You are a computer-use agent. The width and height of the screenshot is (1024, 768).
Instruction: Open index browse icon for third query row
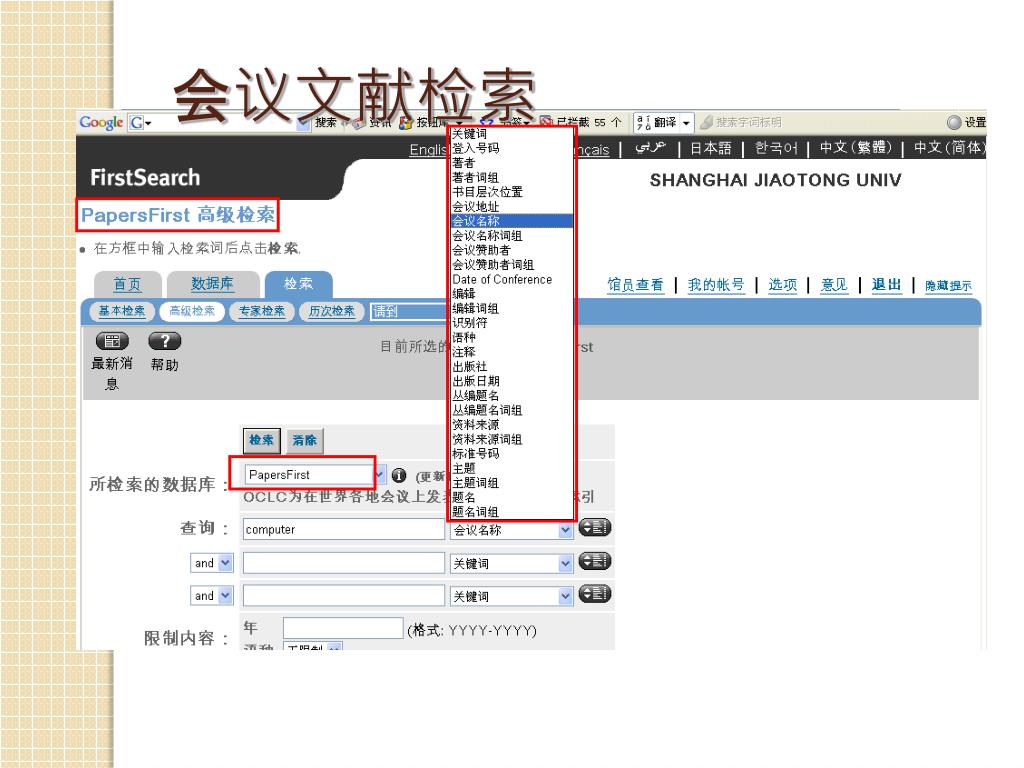[594, 594]
